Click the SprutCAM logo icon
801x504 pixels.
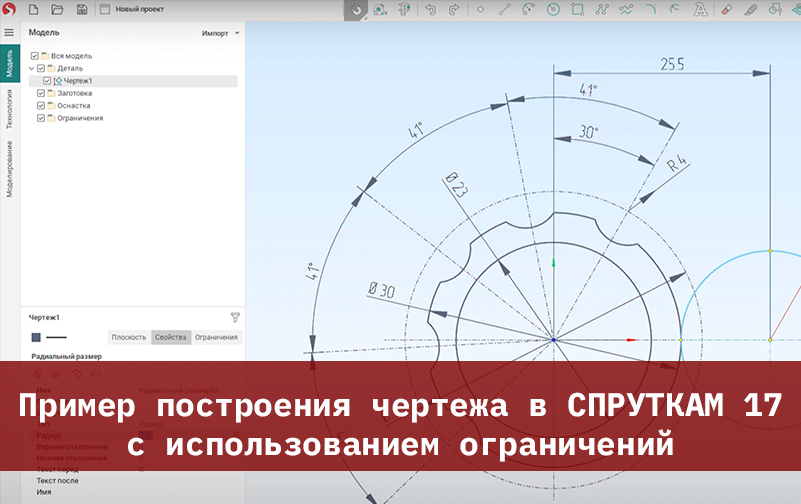(9, 9)
